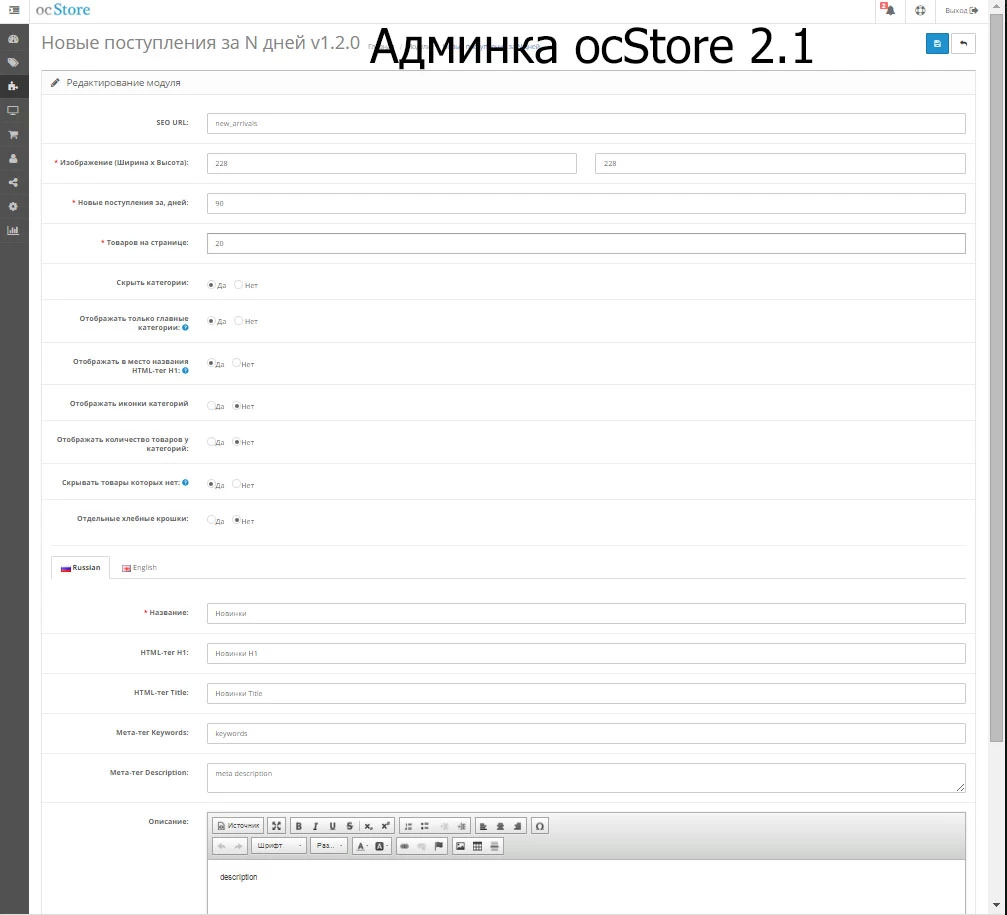Insert a bulleted list in the editor
The width and height of the screenshot is (1007, 915).
coord(425,826)
